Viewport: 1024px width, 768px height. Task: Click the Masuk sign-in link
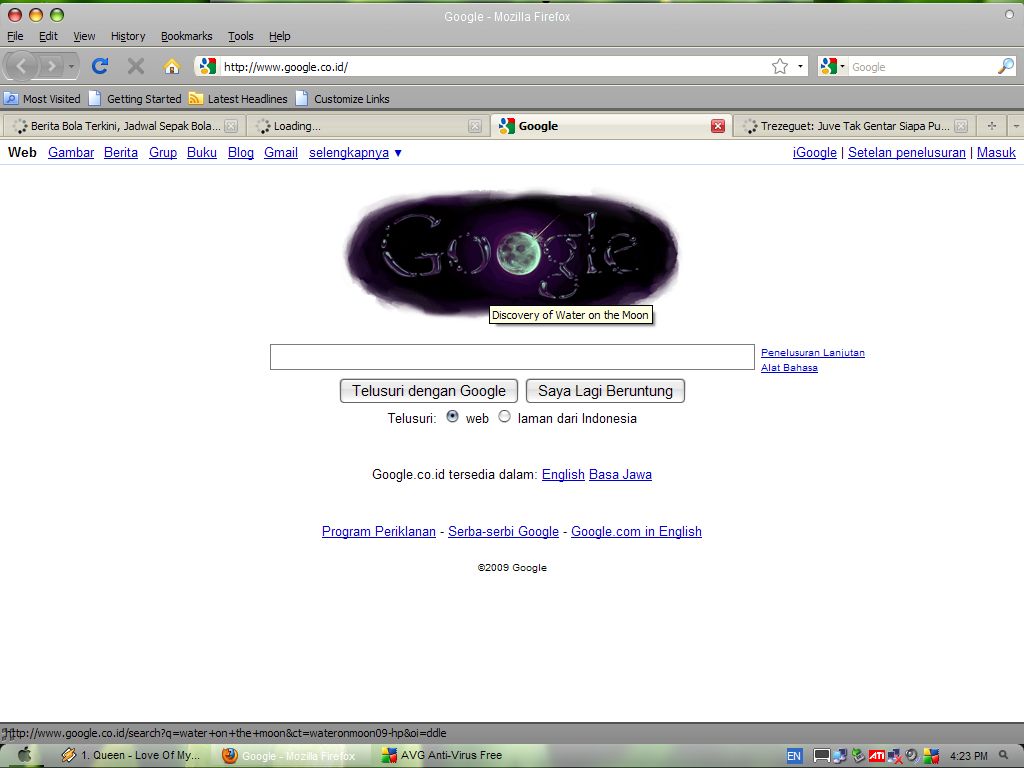(x=996, y=153)
